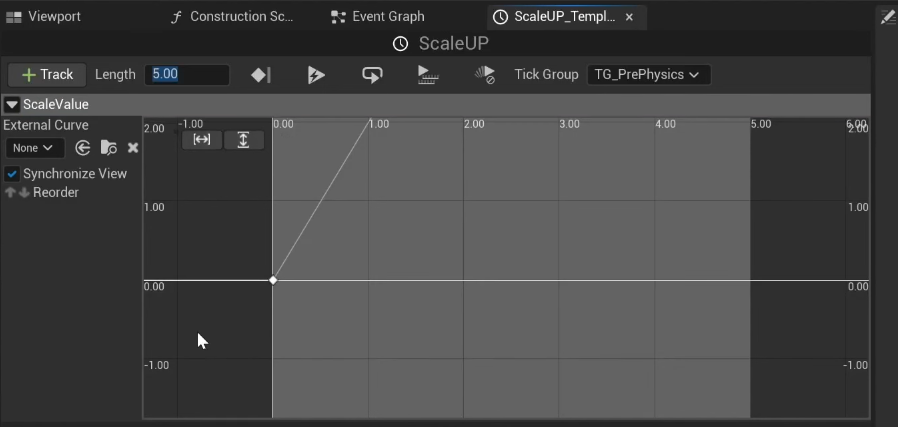Viewport: 898px width, 427px height.
Task: Browse to external curve in Content Browser
Action: (109, 148)
